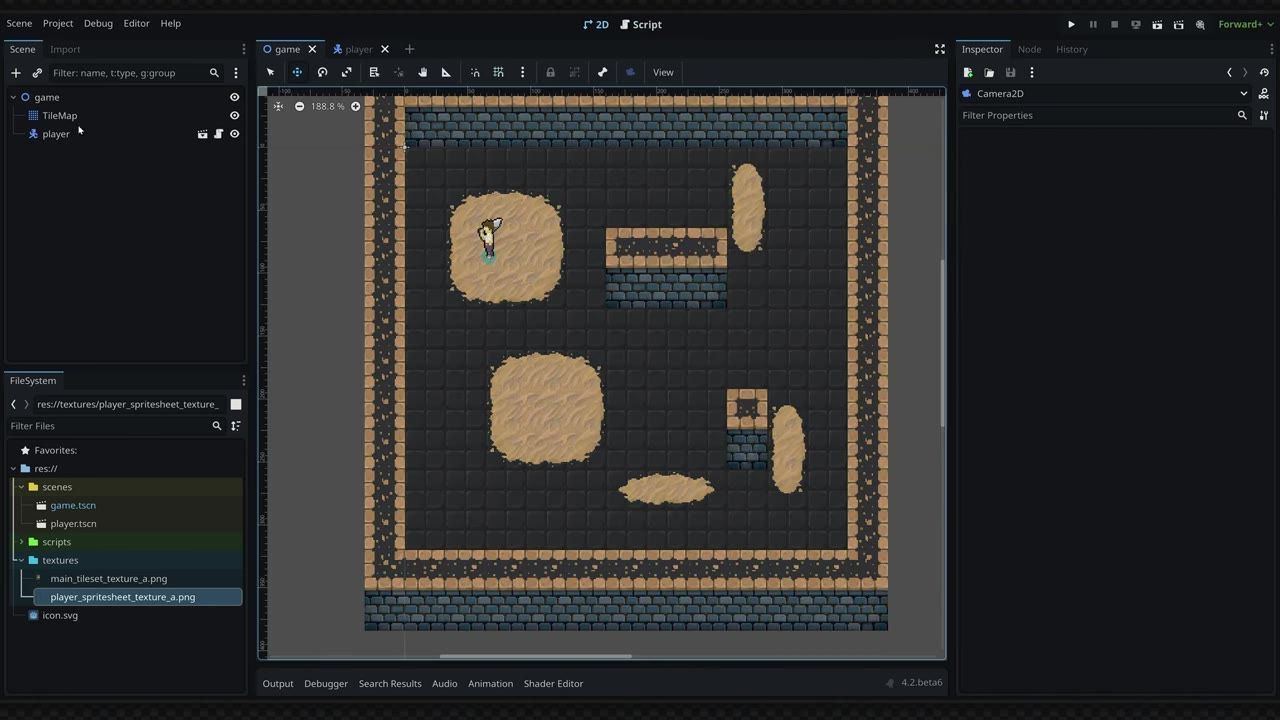
Task: Open the player node's attached script
Action: click(218, 134)
